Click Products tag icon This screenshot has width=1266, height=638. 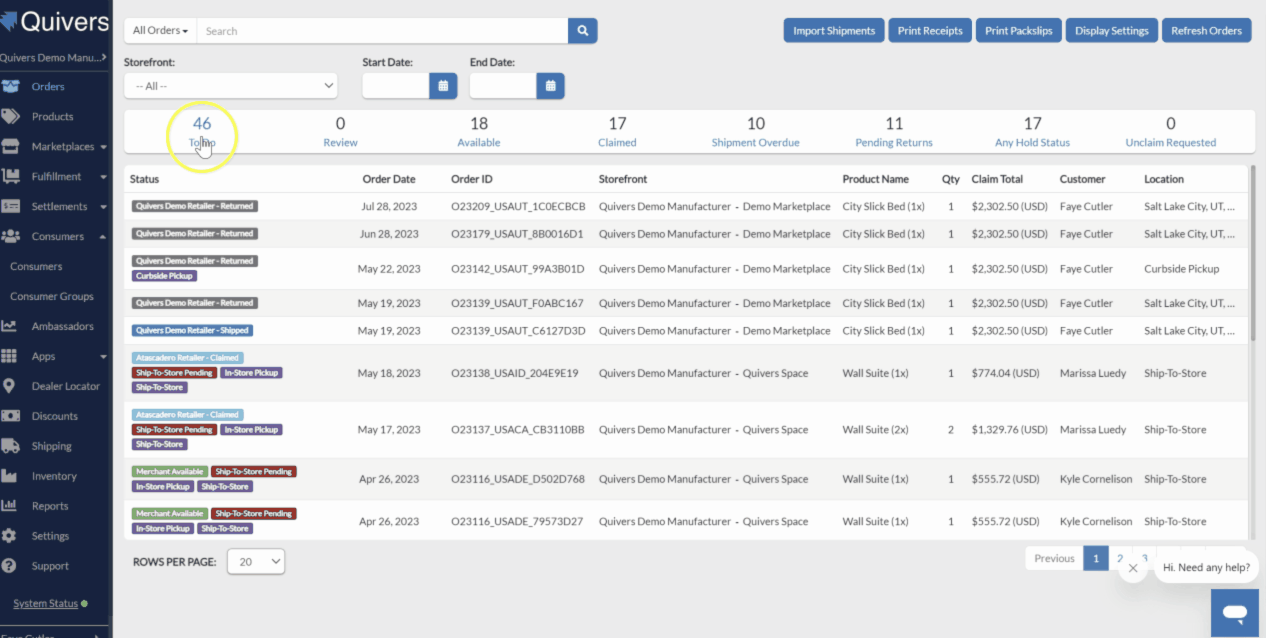(x=10, y=117)
